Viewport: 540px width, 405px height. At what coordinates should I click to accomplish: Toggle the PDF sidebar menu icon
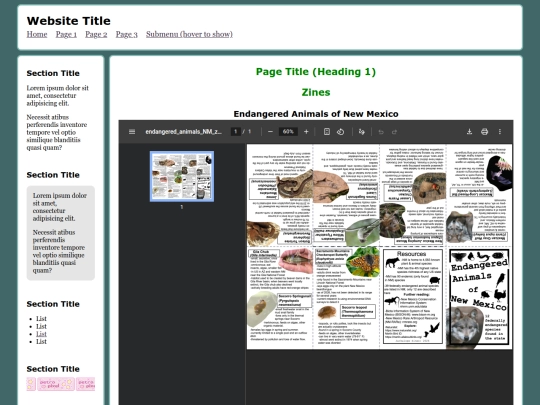coord(132,132)
